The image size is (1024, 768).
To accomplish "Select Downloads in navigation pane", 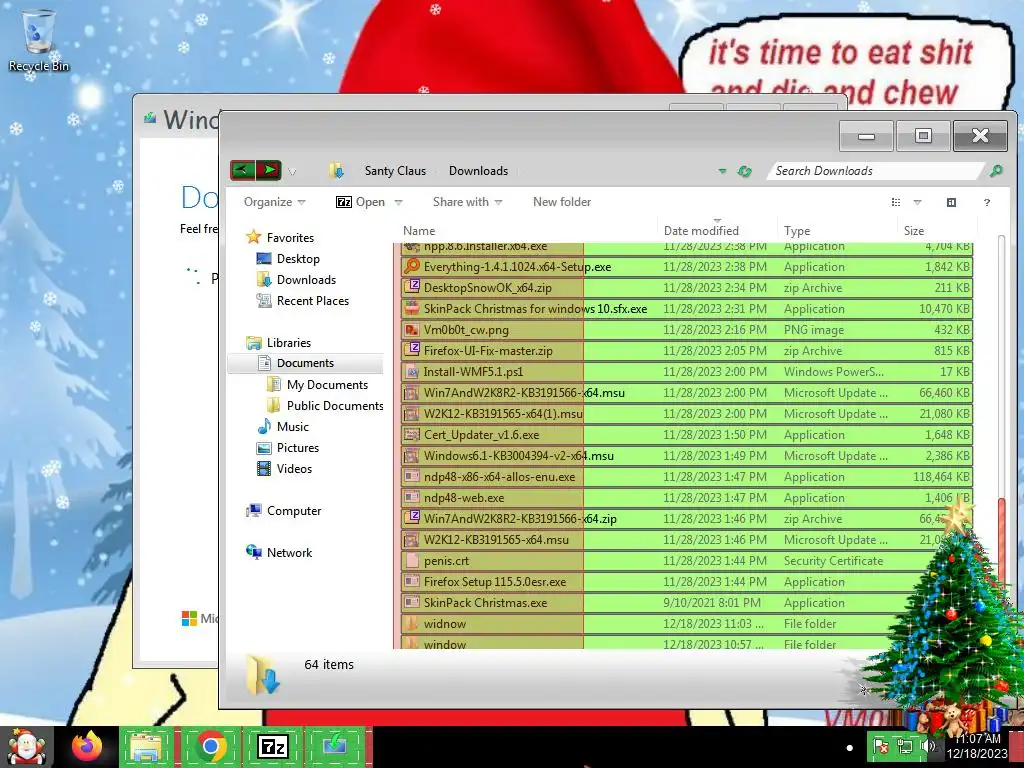I will point(296,280).
